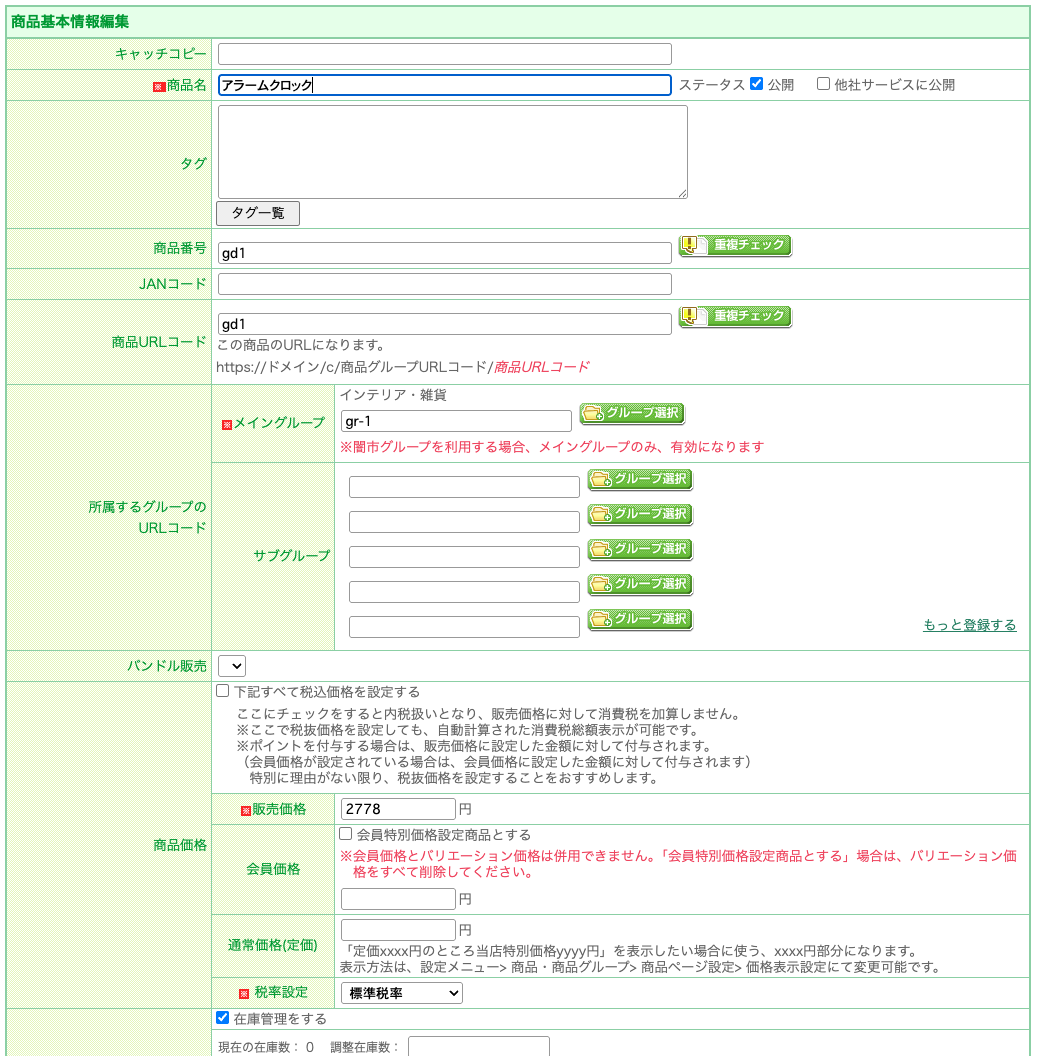This screenshot has width=1040, height=1056.
Task: Open グループ選択 for the second サブグループ row
Action: coord(640,515)
